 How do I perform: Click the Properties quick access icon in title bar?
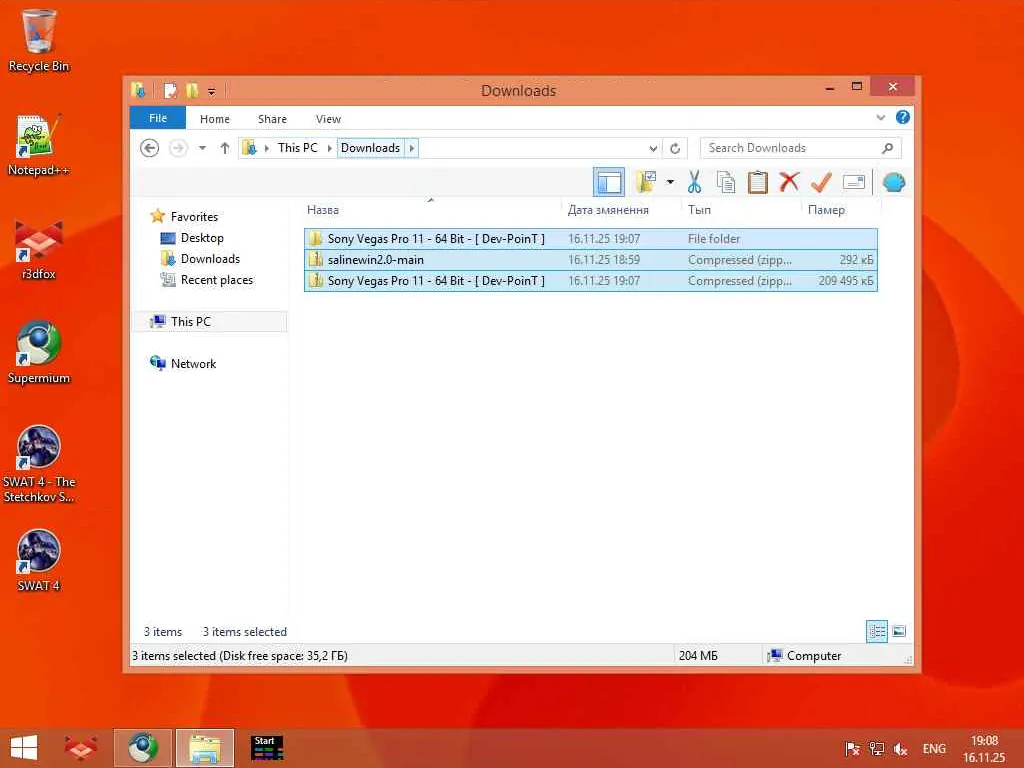(x=170, y=91)
